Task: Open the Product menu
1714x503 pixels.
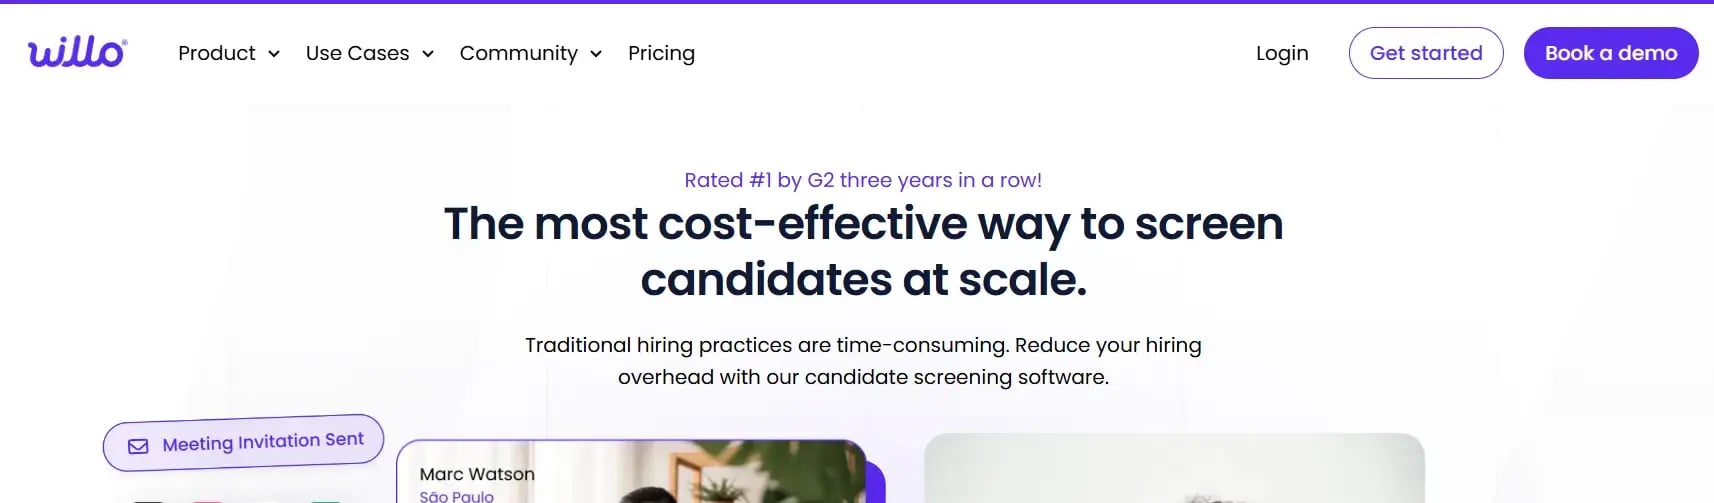Action: coord(217,53)
